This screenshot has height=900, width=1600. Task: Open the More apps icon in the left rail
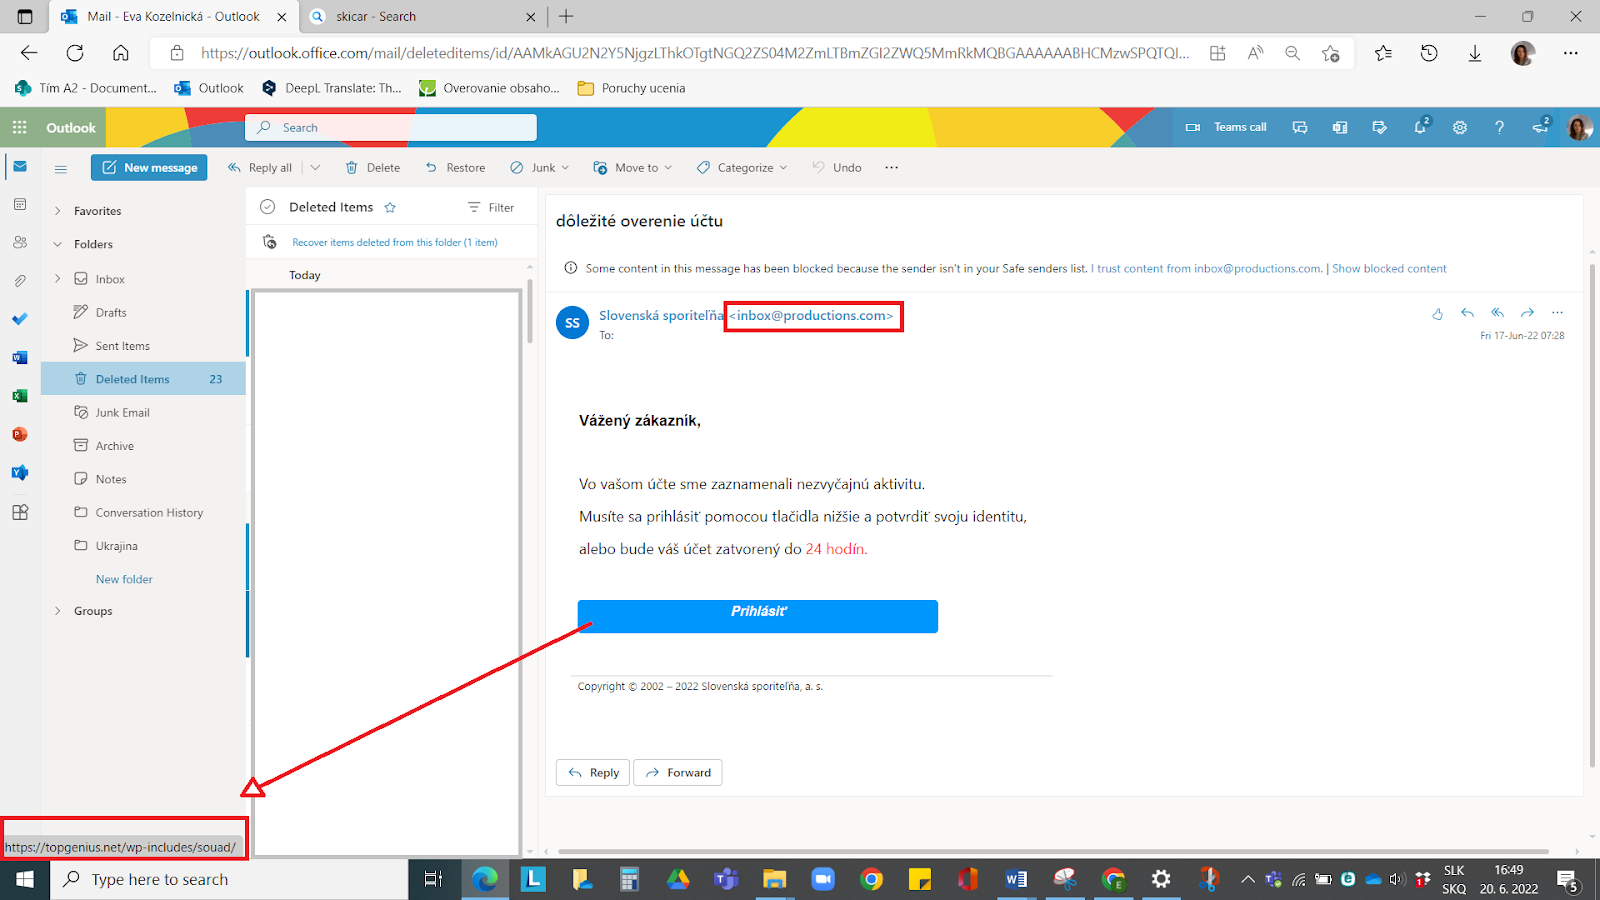(20, 512)
